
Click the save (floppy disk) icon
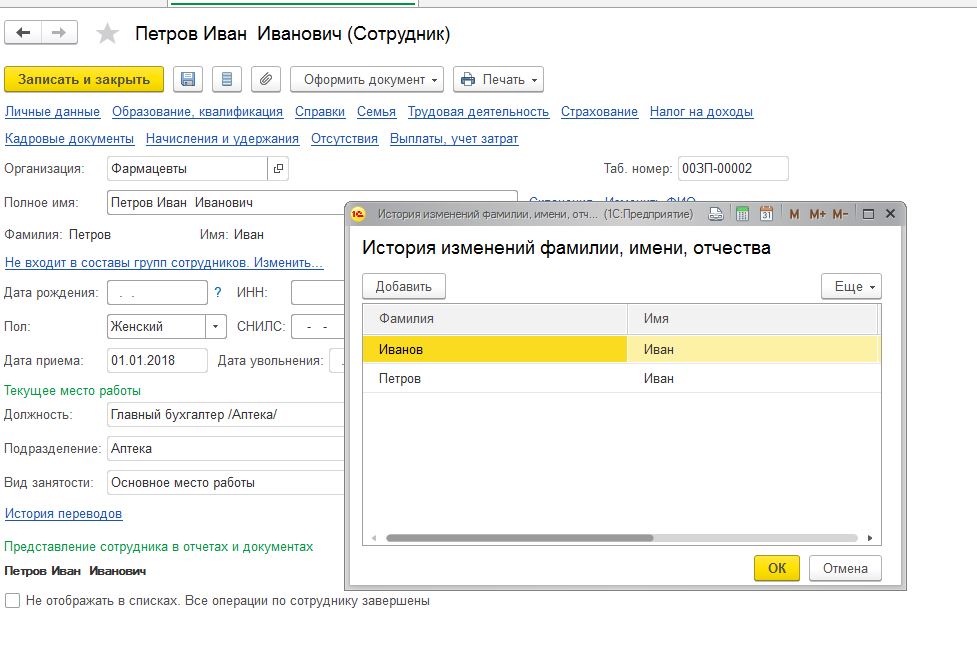188,79
